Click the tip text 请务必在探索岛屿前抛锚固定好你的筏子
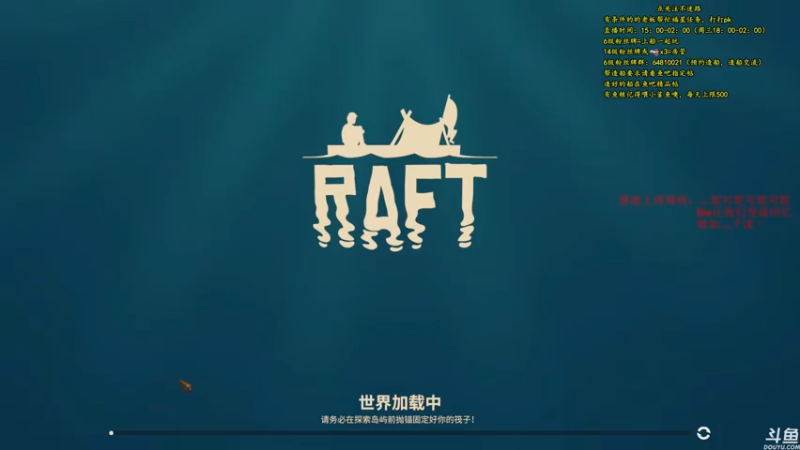Viewport: 800px width, 450px height. [x=397, y=420]
